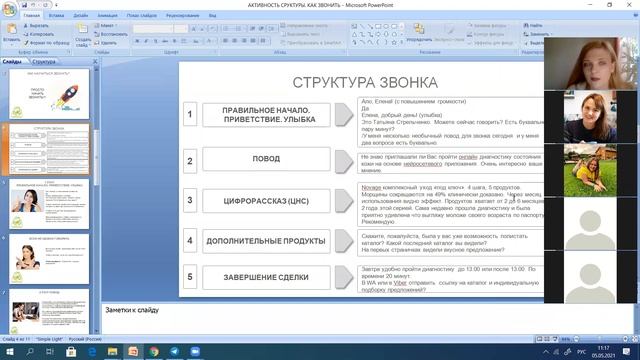640x360 pixels.
Task: Switch to the Структура outline pane tab
Action: click(44, 62)
